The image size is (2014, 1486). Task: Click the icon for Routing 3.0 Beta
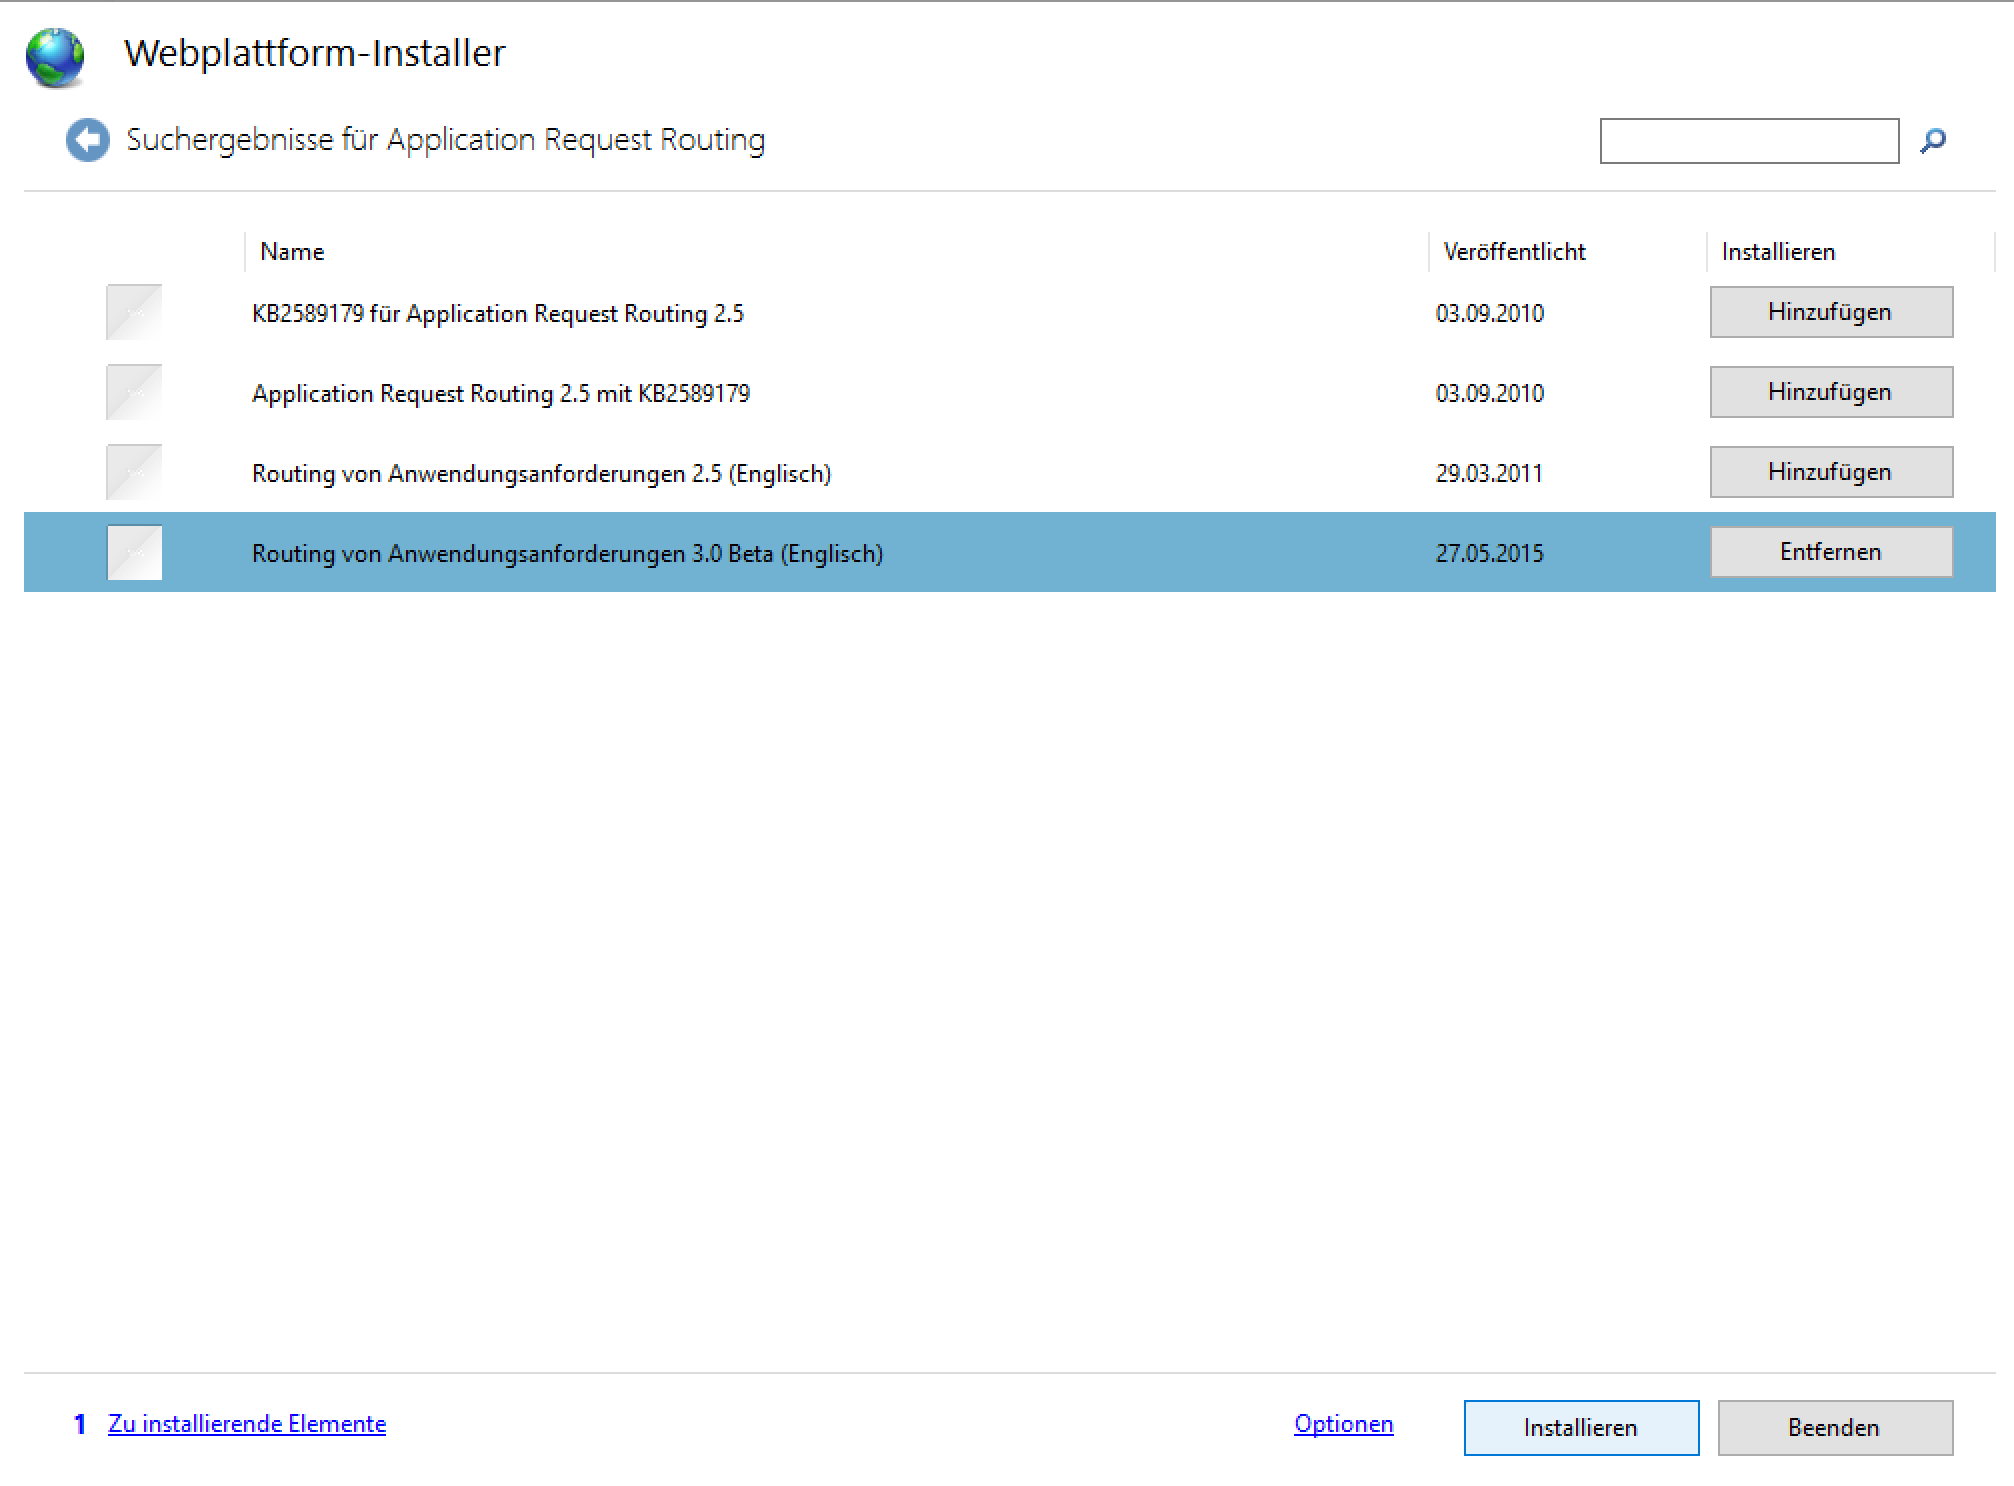pyautogui.click(x=134, y=553)
